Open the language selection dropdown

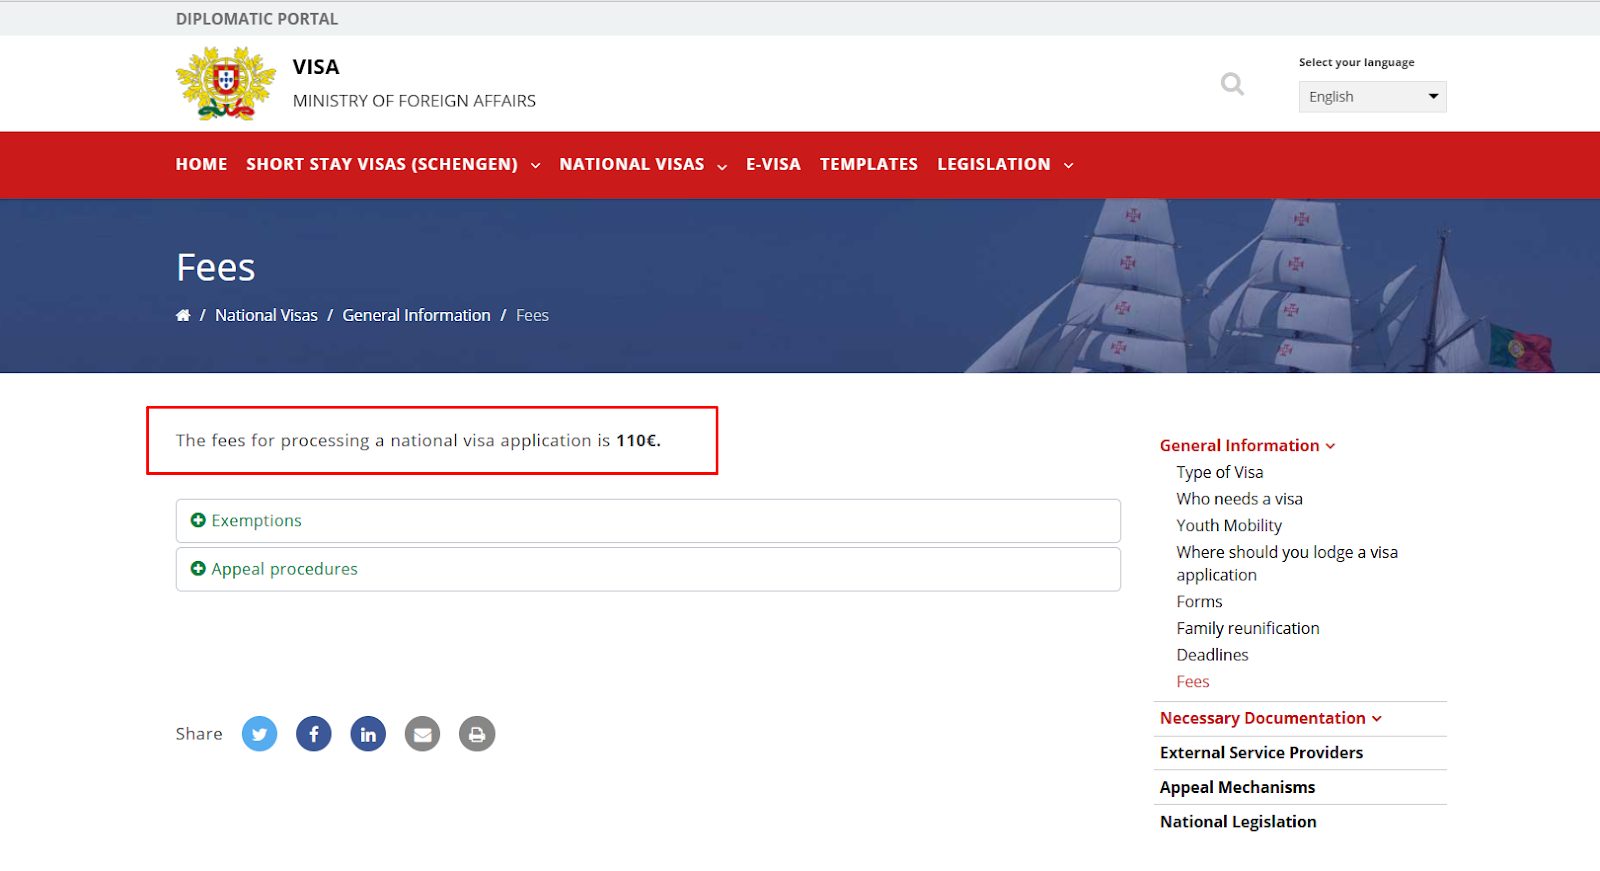click(1372, 97)
